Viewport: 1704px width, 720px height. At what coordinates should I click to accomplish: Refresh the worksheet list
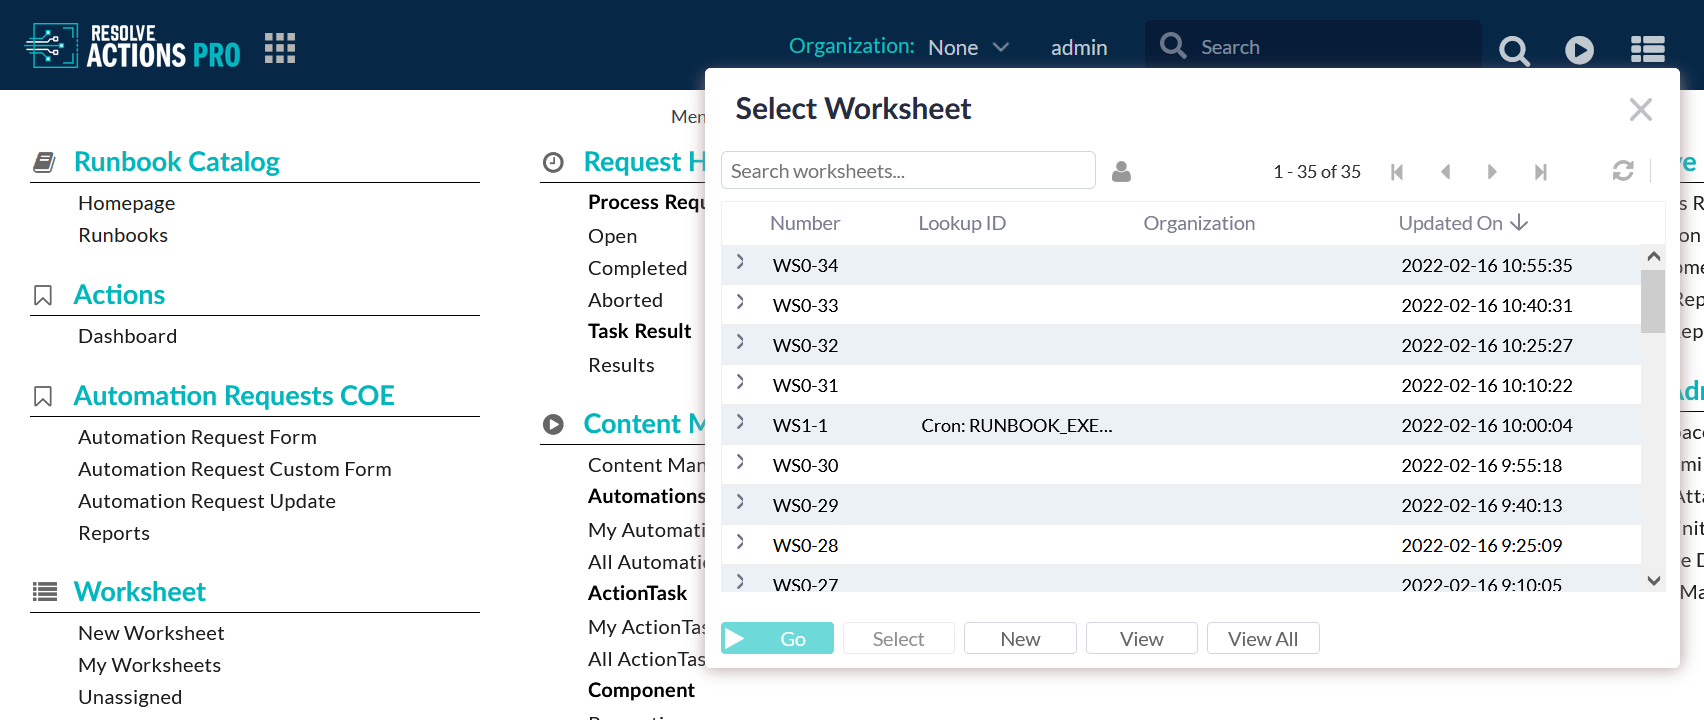coord(1622,172)
